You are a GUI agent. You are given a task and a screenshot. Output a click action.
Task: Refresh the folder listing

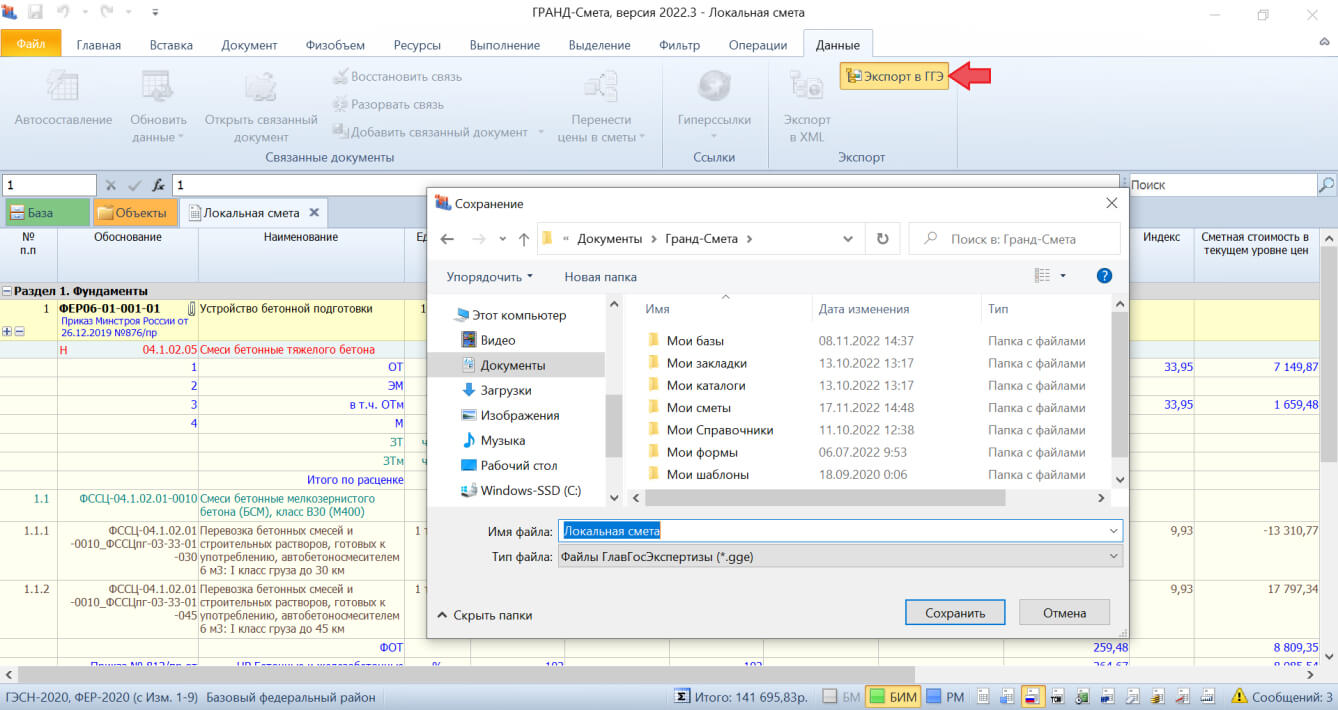882,239
